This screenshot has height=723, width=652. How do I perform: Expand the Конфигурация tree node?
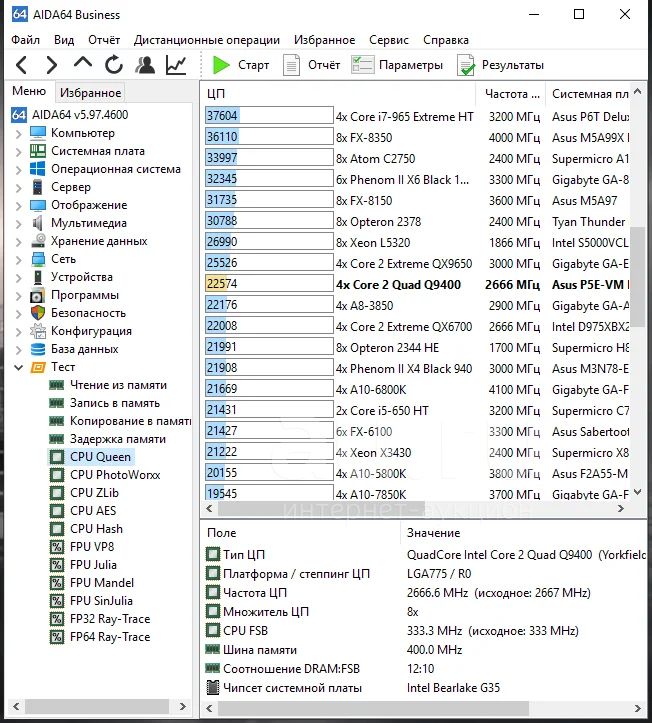coord(18,332)
